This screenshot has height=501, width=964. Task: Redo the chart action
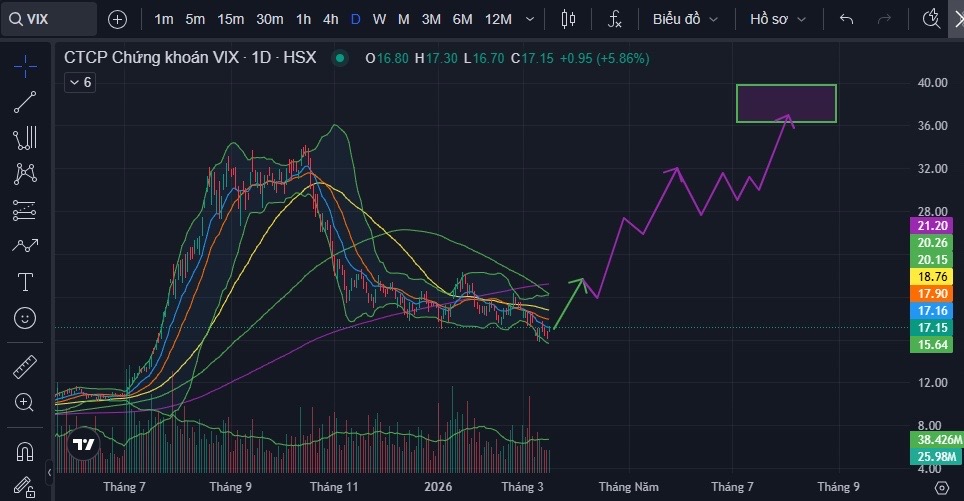tap(884, 20)
